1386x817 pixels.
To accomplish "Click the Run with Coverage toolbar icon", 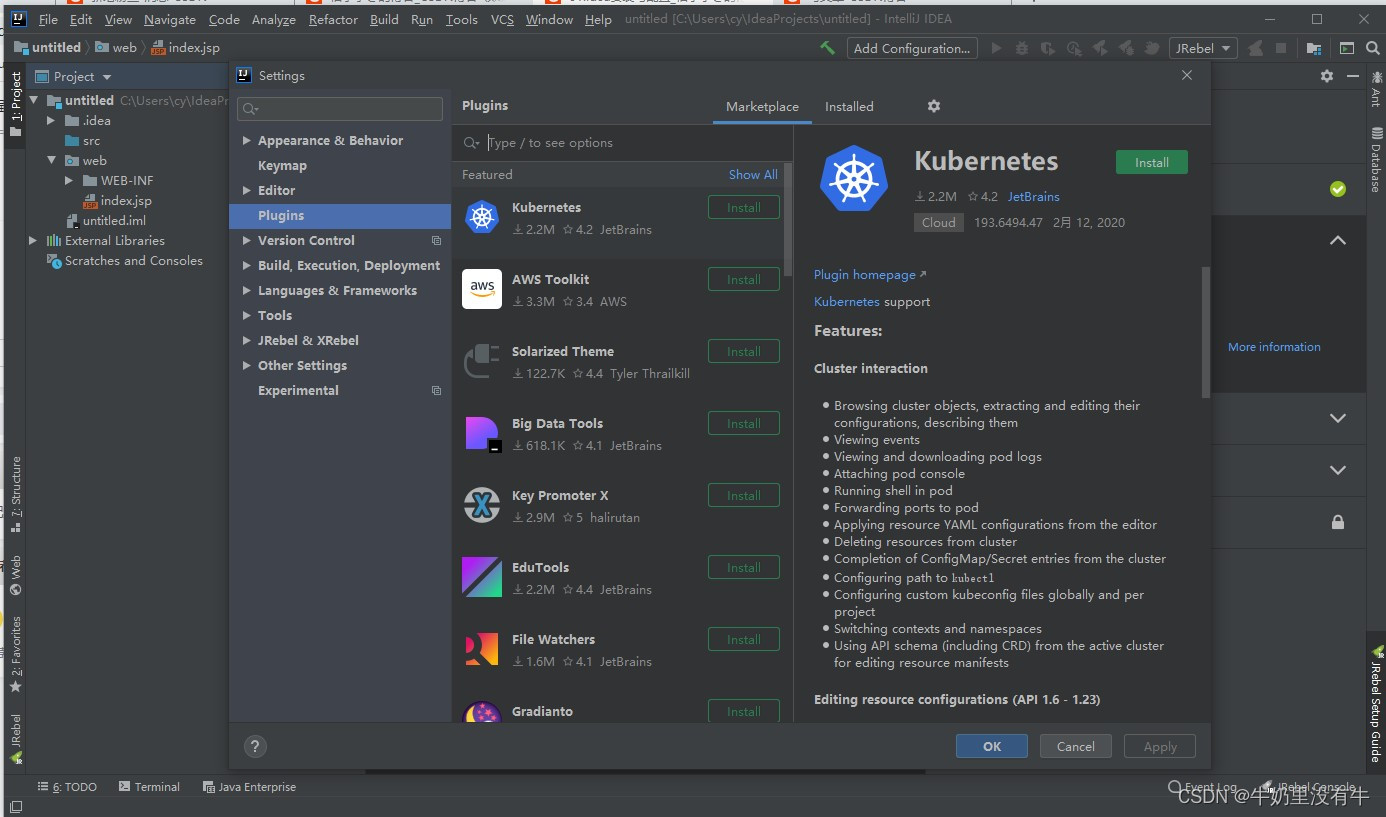I will point(1048,48).
